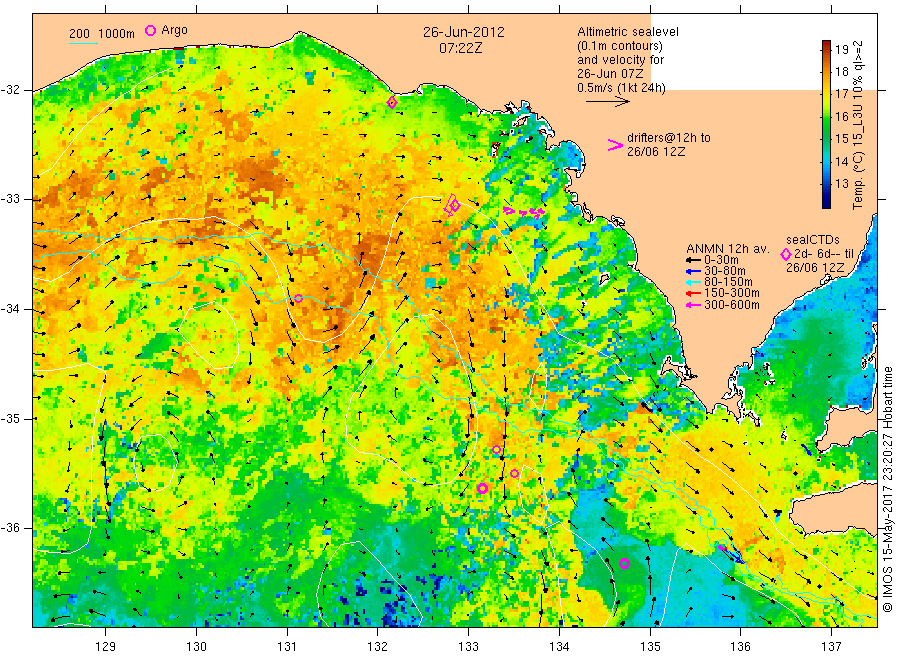900x660 pixels.
Task: Click the bold Argo circle near 36.3°S 134.7°E
Action: 624,564
